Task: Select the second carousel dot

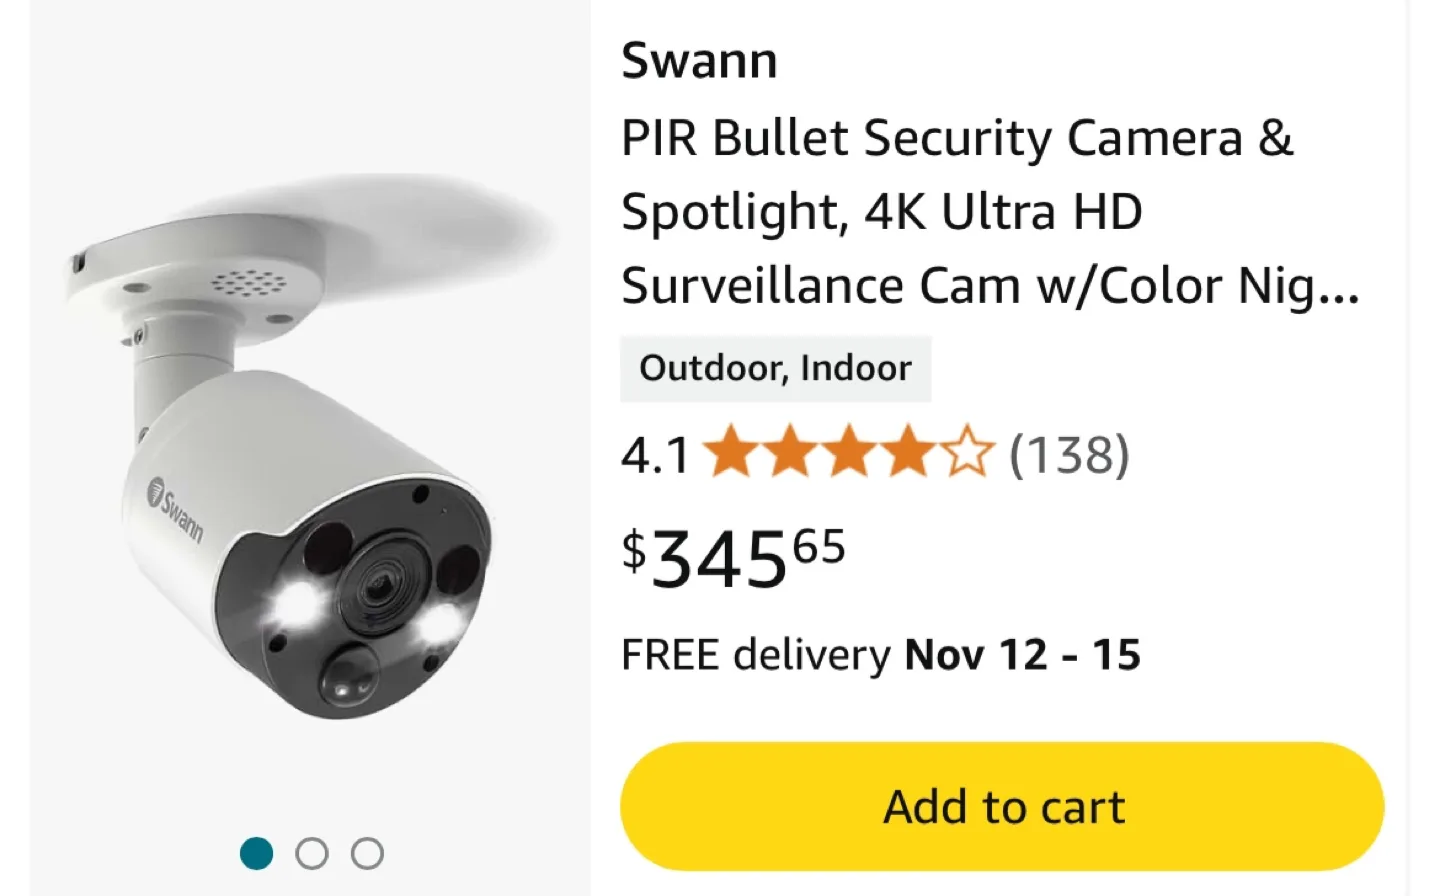Action: pyautogui.click(x=313, y=854)
